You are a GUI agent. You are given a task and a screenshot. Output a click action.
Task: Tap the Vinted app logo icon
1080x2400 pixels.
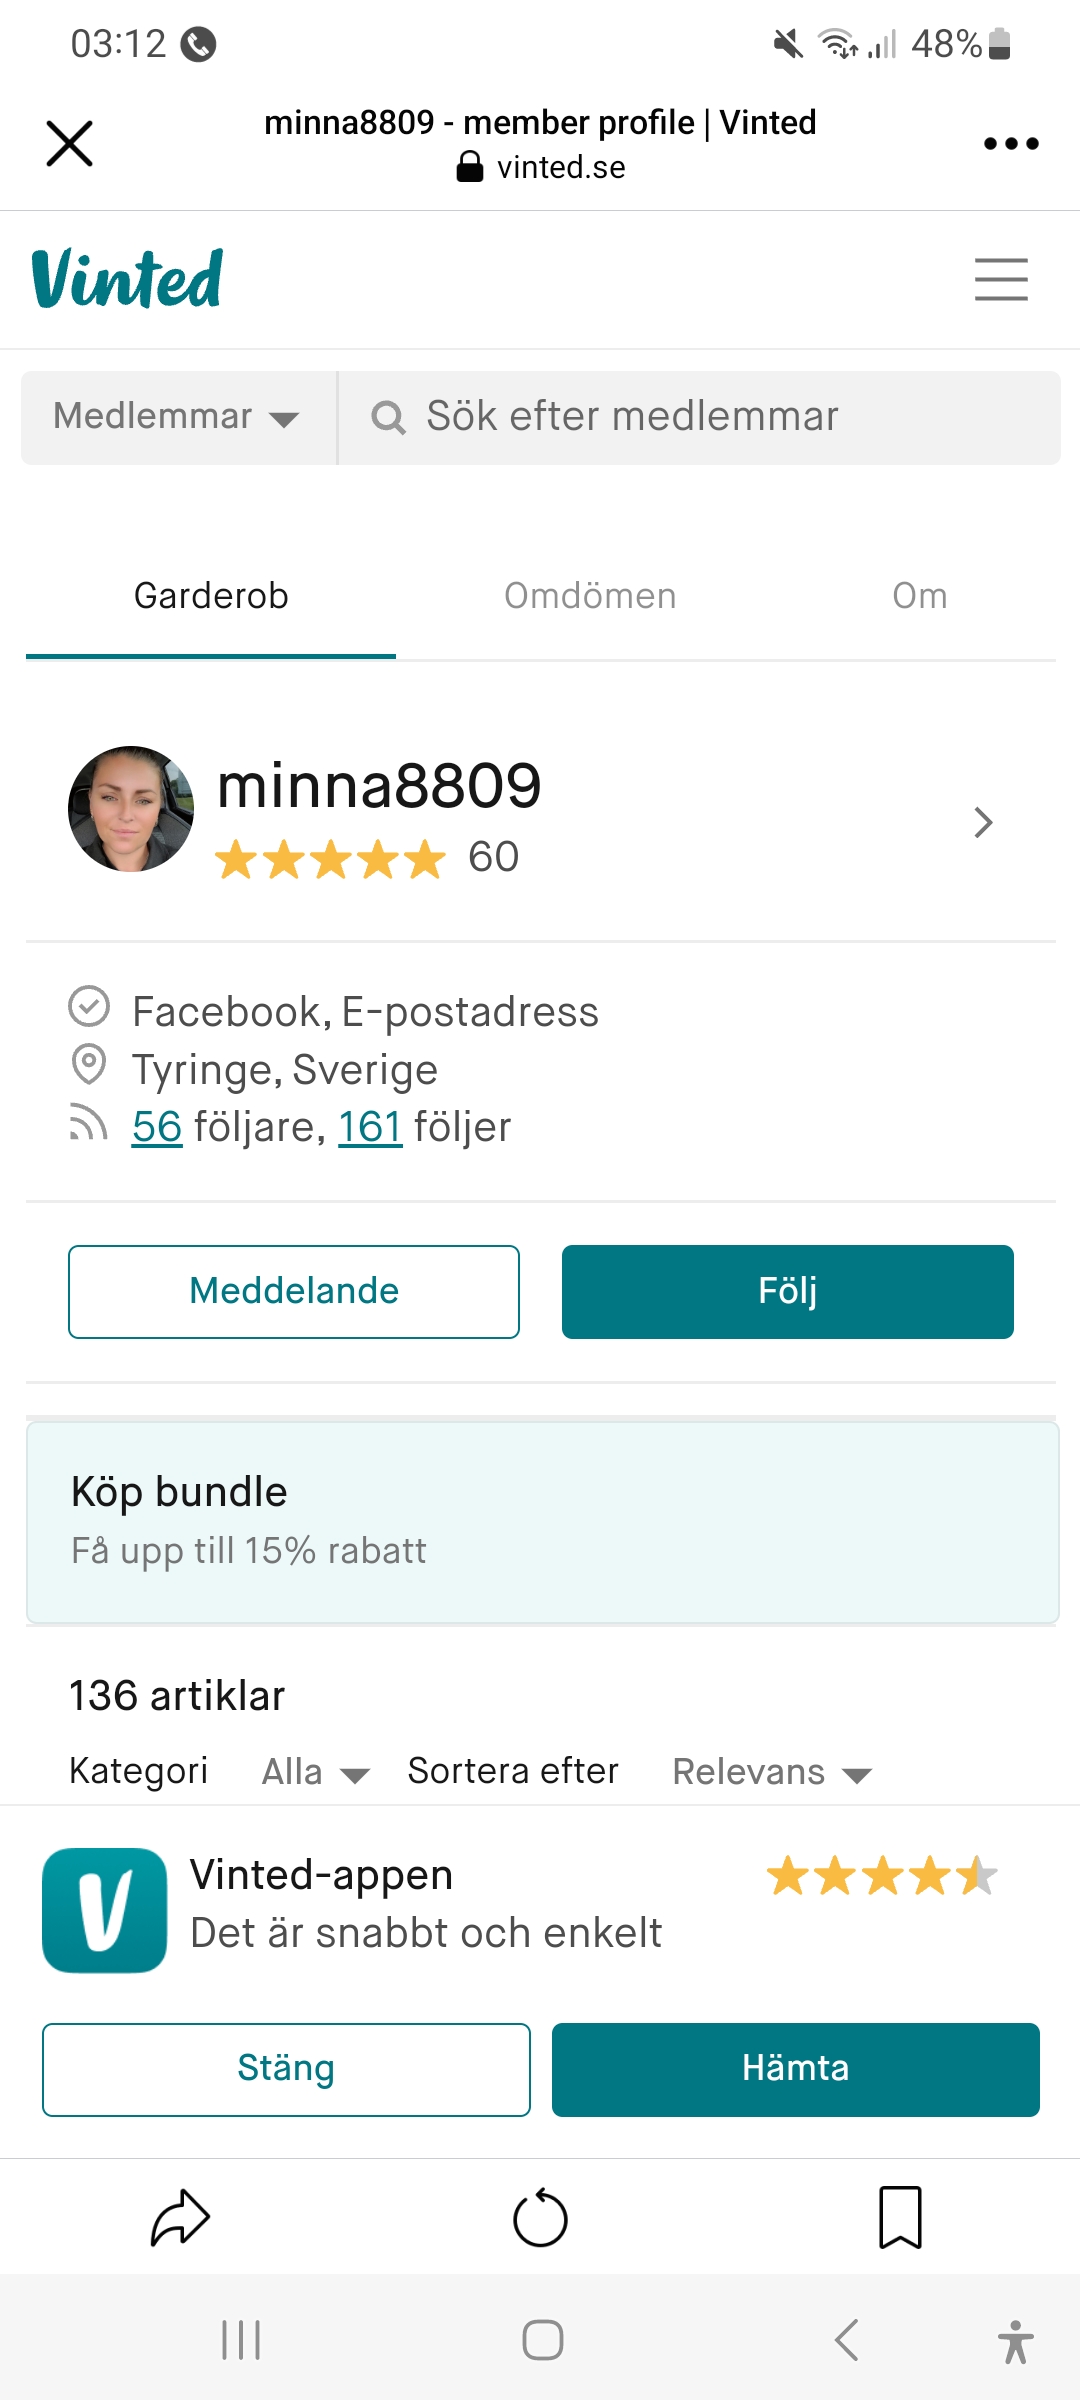tap(105, 1910)
